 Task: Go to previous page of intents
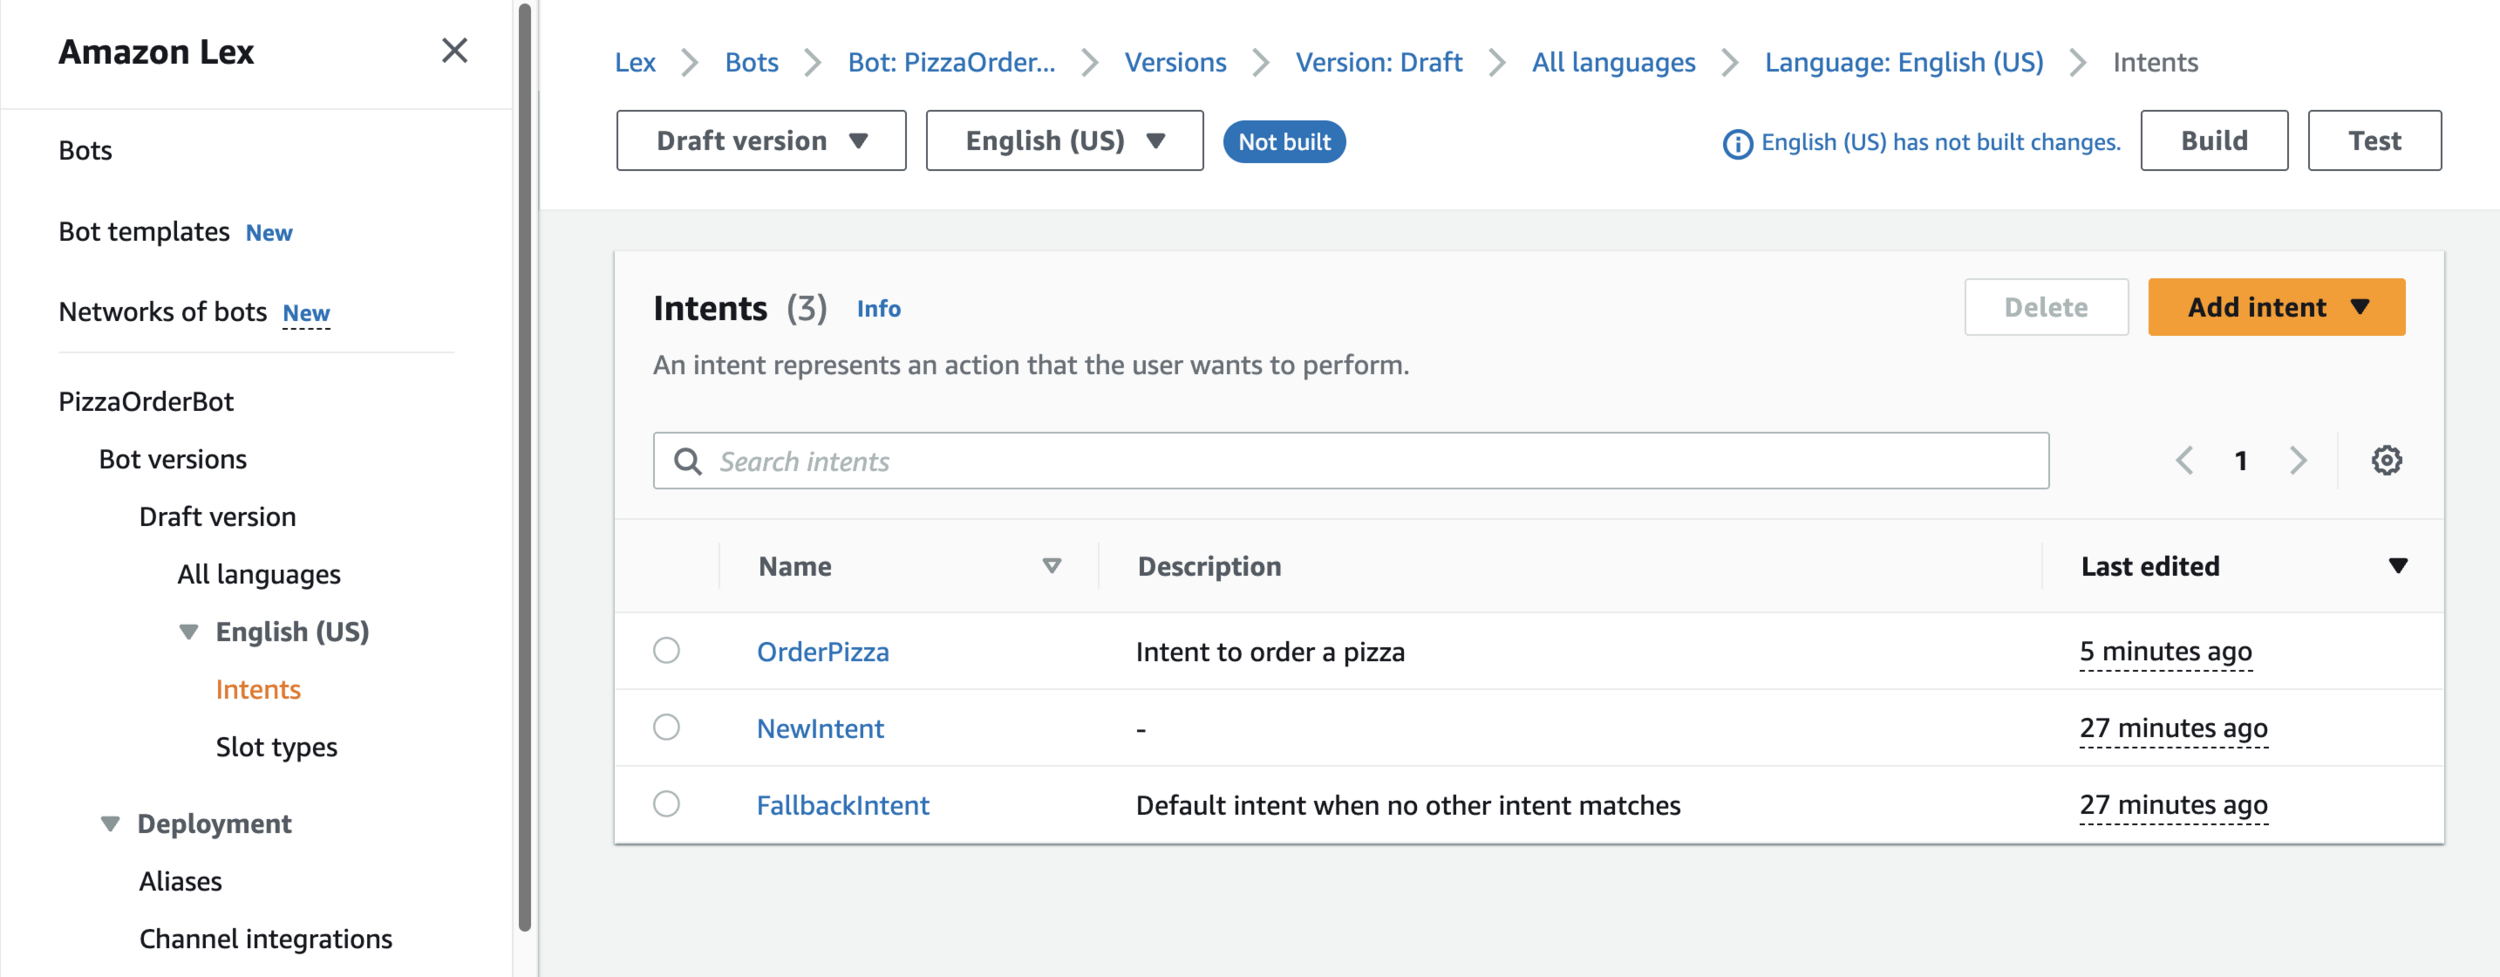pyautogui.click(x=2185, y=461)
